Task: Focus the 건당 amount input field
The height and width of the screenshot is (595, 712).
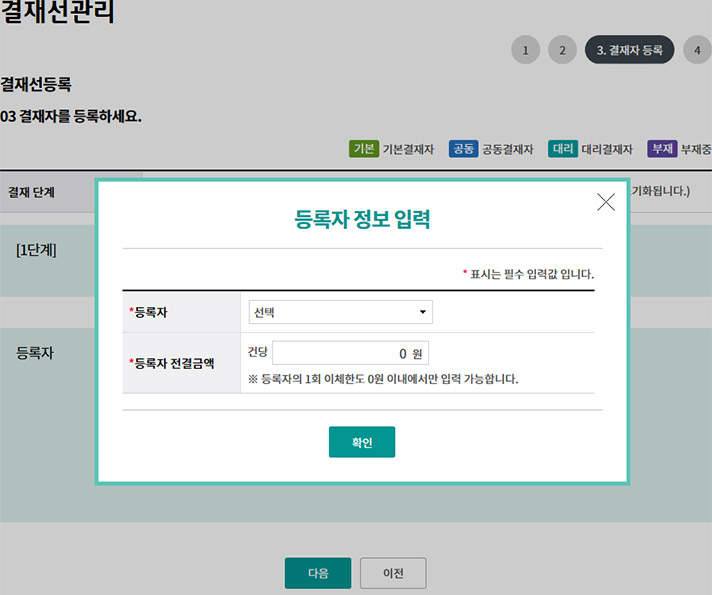Action: pyautogui.click(x=349, y=353)
